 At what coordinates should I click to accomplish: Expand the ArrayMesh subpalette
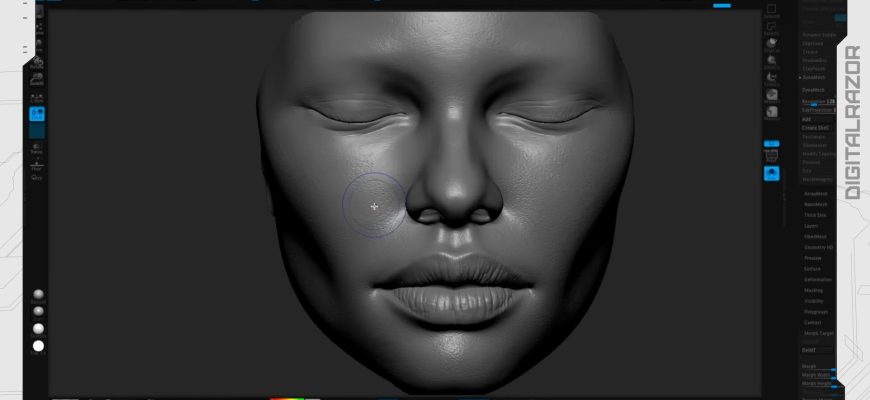(816, 193)
